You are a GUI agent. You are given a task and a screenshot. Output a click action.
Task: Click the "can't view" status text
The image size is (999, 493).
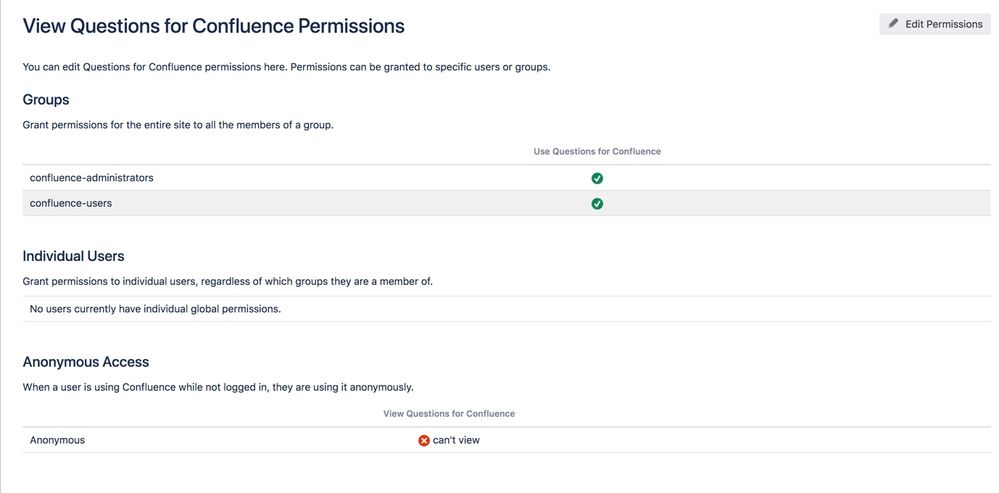pos(456,440)
